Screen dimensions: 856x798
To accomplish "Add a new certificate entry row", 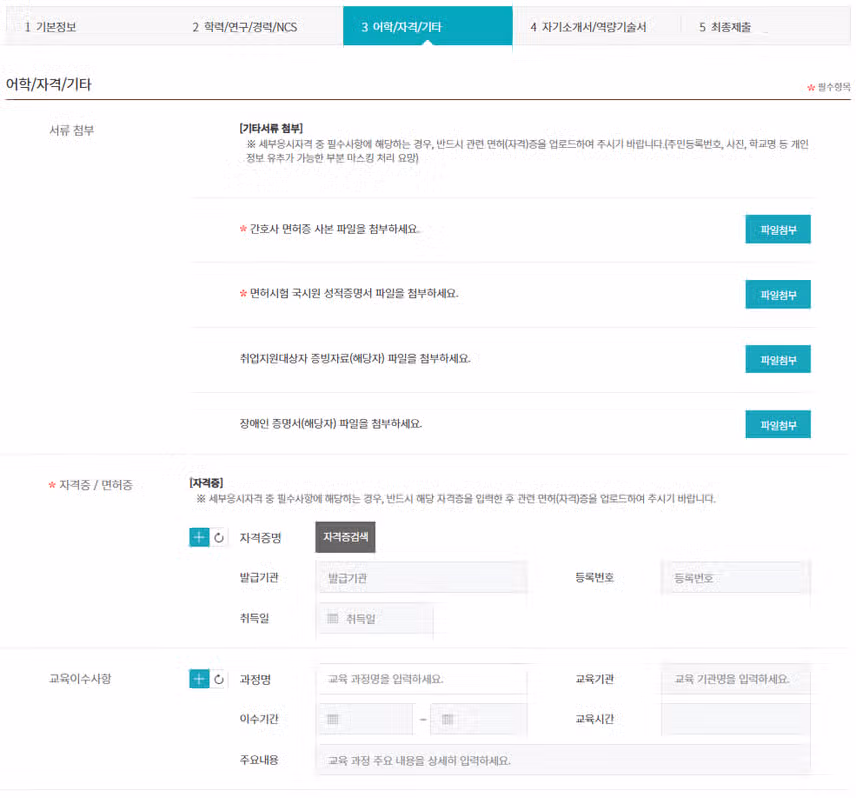I will point(199,537).
